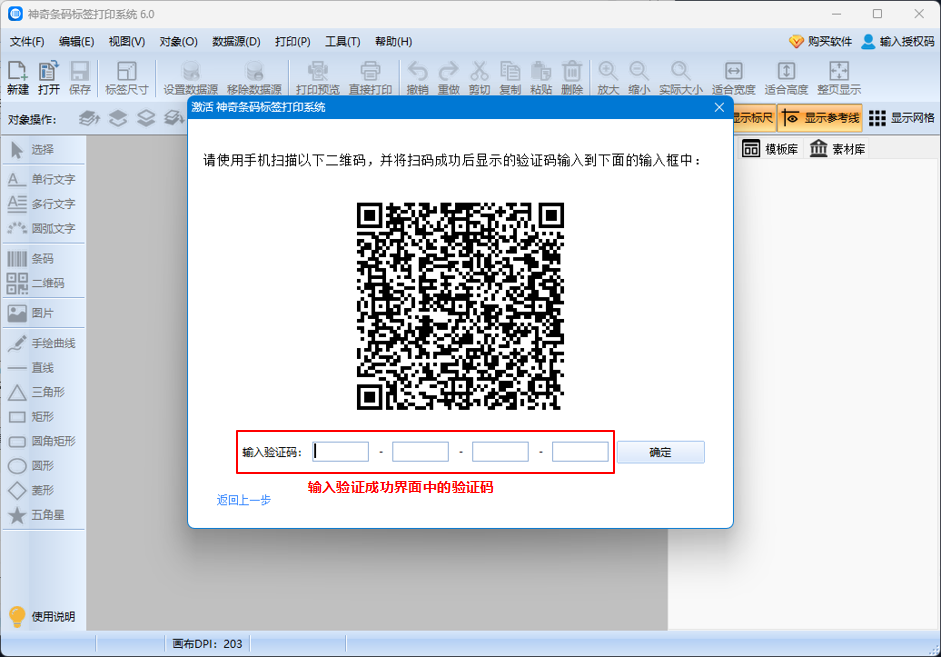Click the second 对象操作 layer icon
This screenshot has height=657, width=941.
coord(118,118)
